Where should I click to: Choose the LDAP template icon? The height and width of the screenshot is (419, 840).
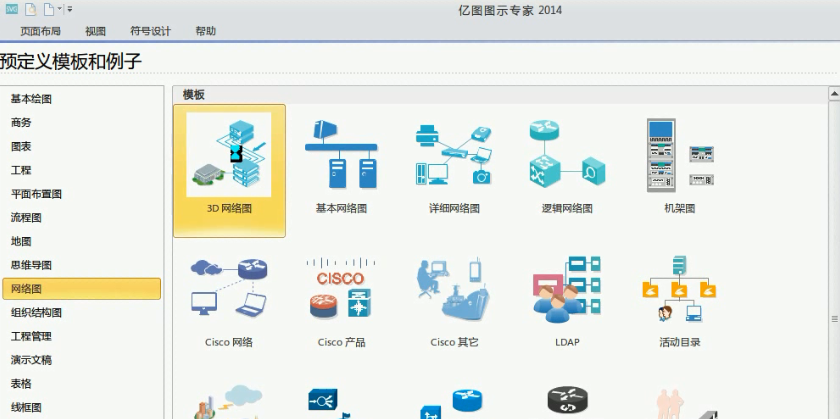(567, 289)
